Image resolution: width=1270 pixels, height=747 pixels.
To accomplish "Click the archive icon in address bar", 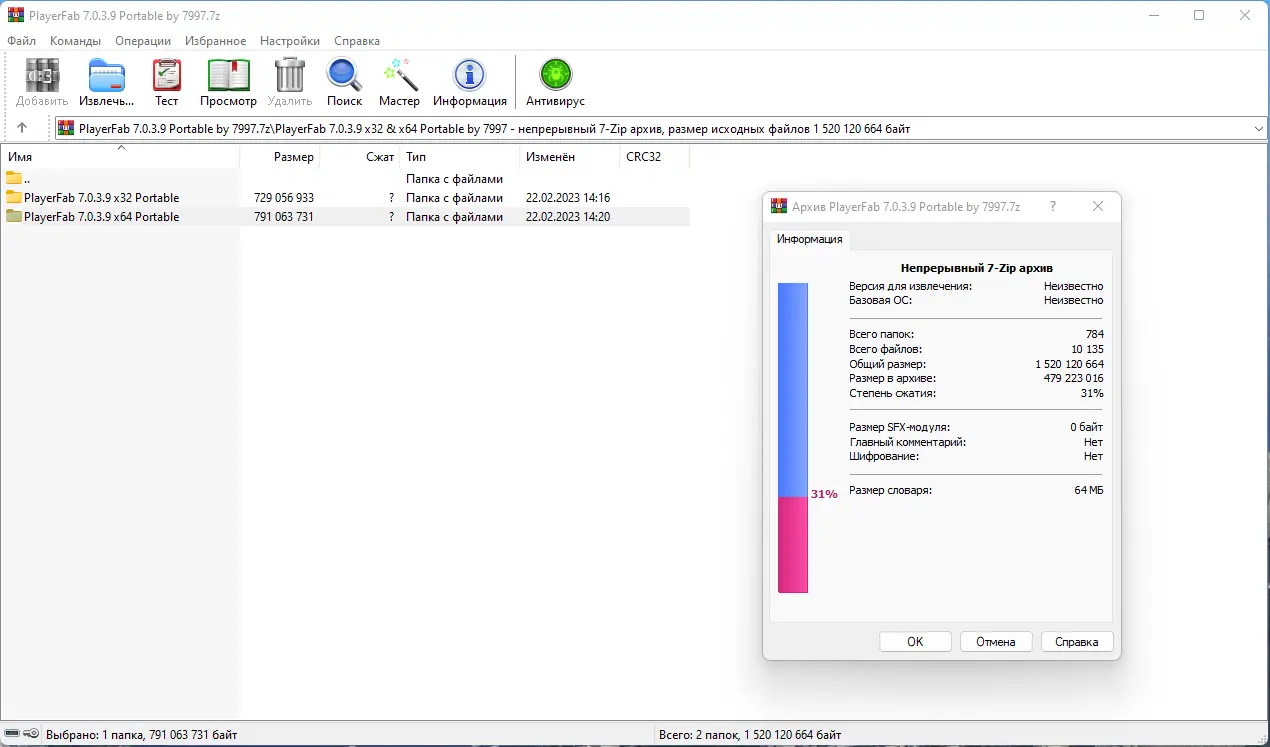I will pos(66,128).
